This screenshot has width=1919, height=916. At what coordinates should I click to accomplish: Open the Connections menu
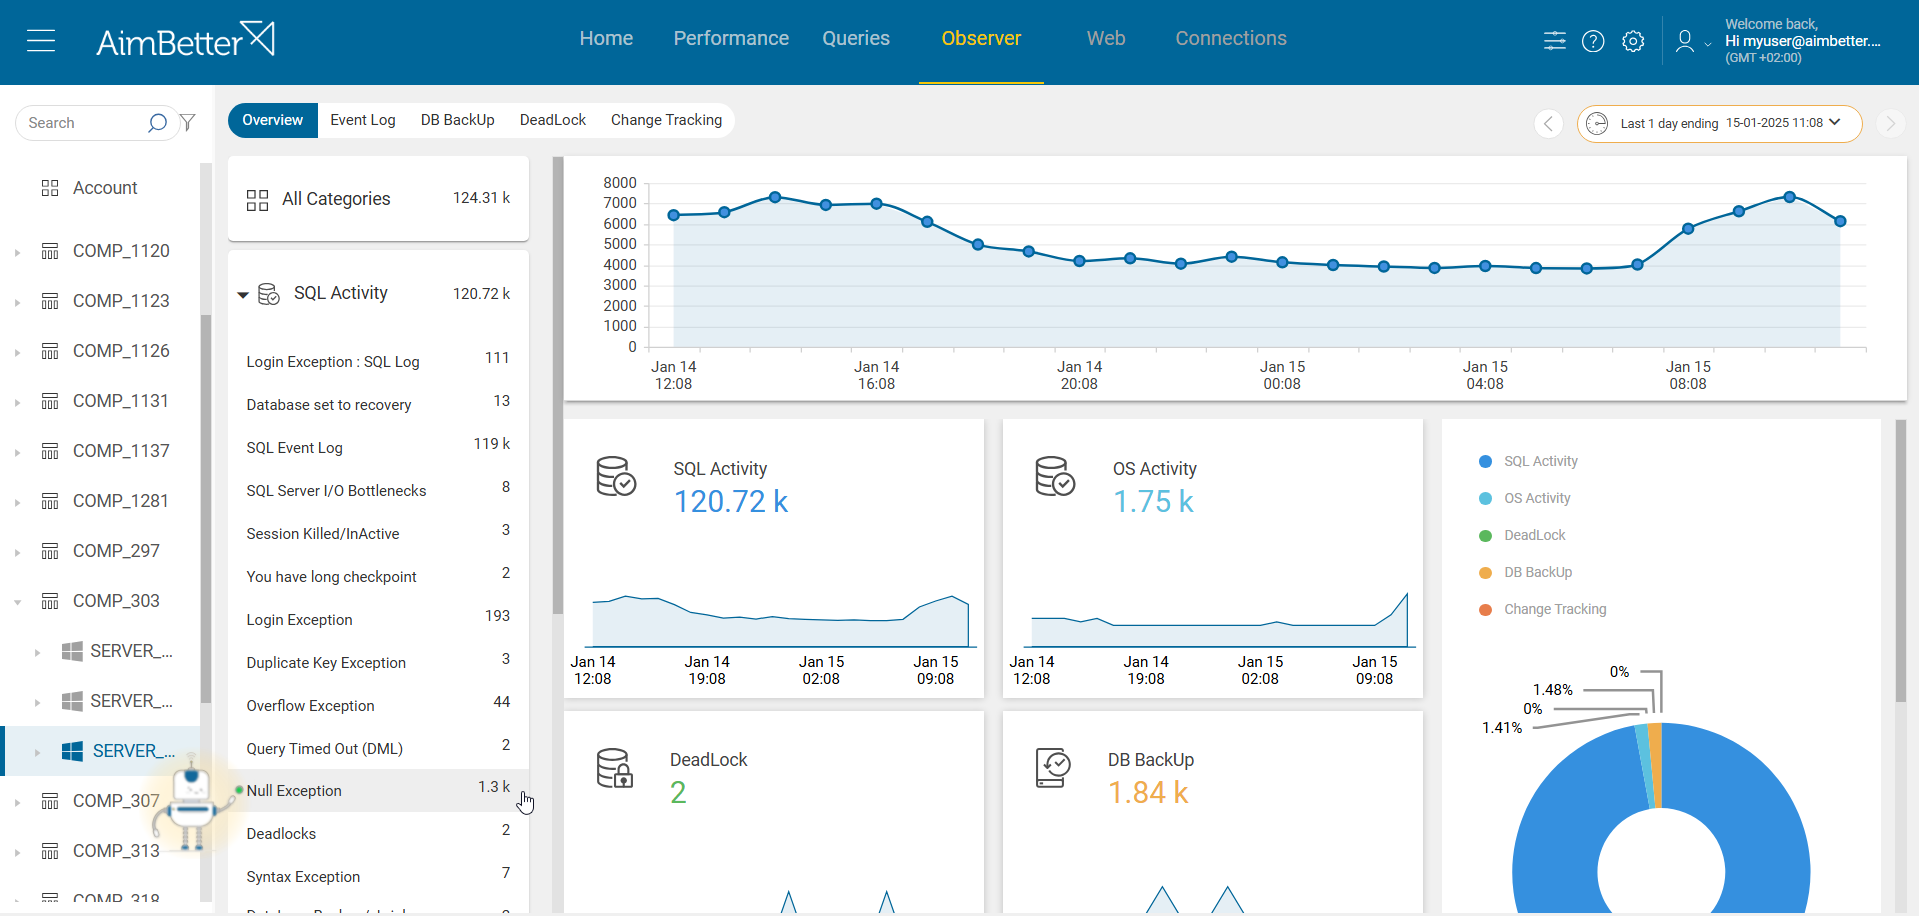tap(1231, 38)
